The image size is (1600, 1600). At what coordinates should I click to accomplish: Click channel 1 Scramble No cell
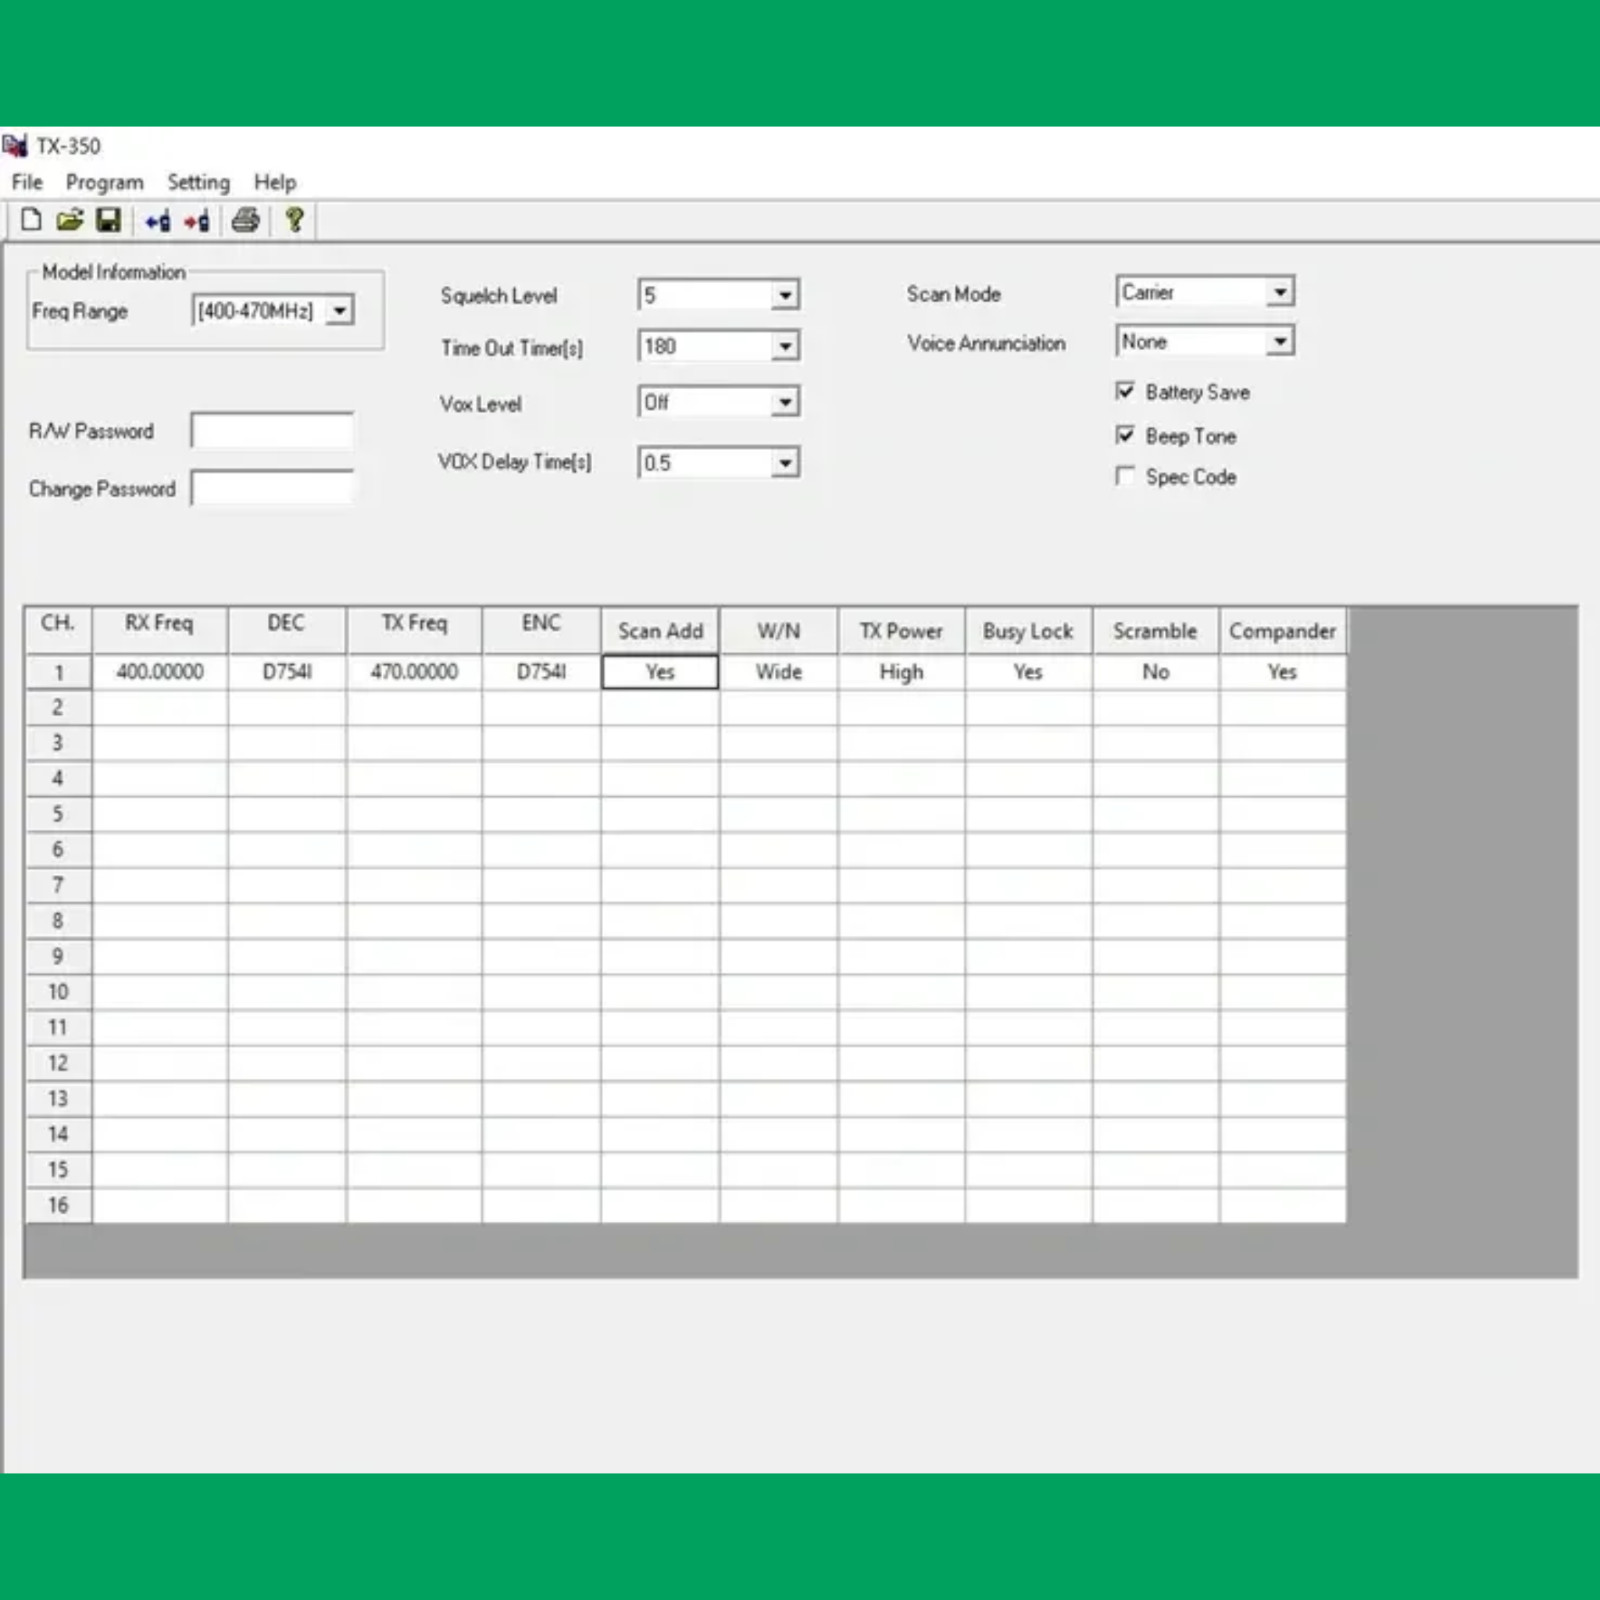coord(1156,672)
